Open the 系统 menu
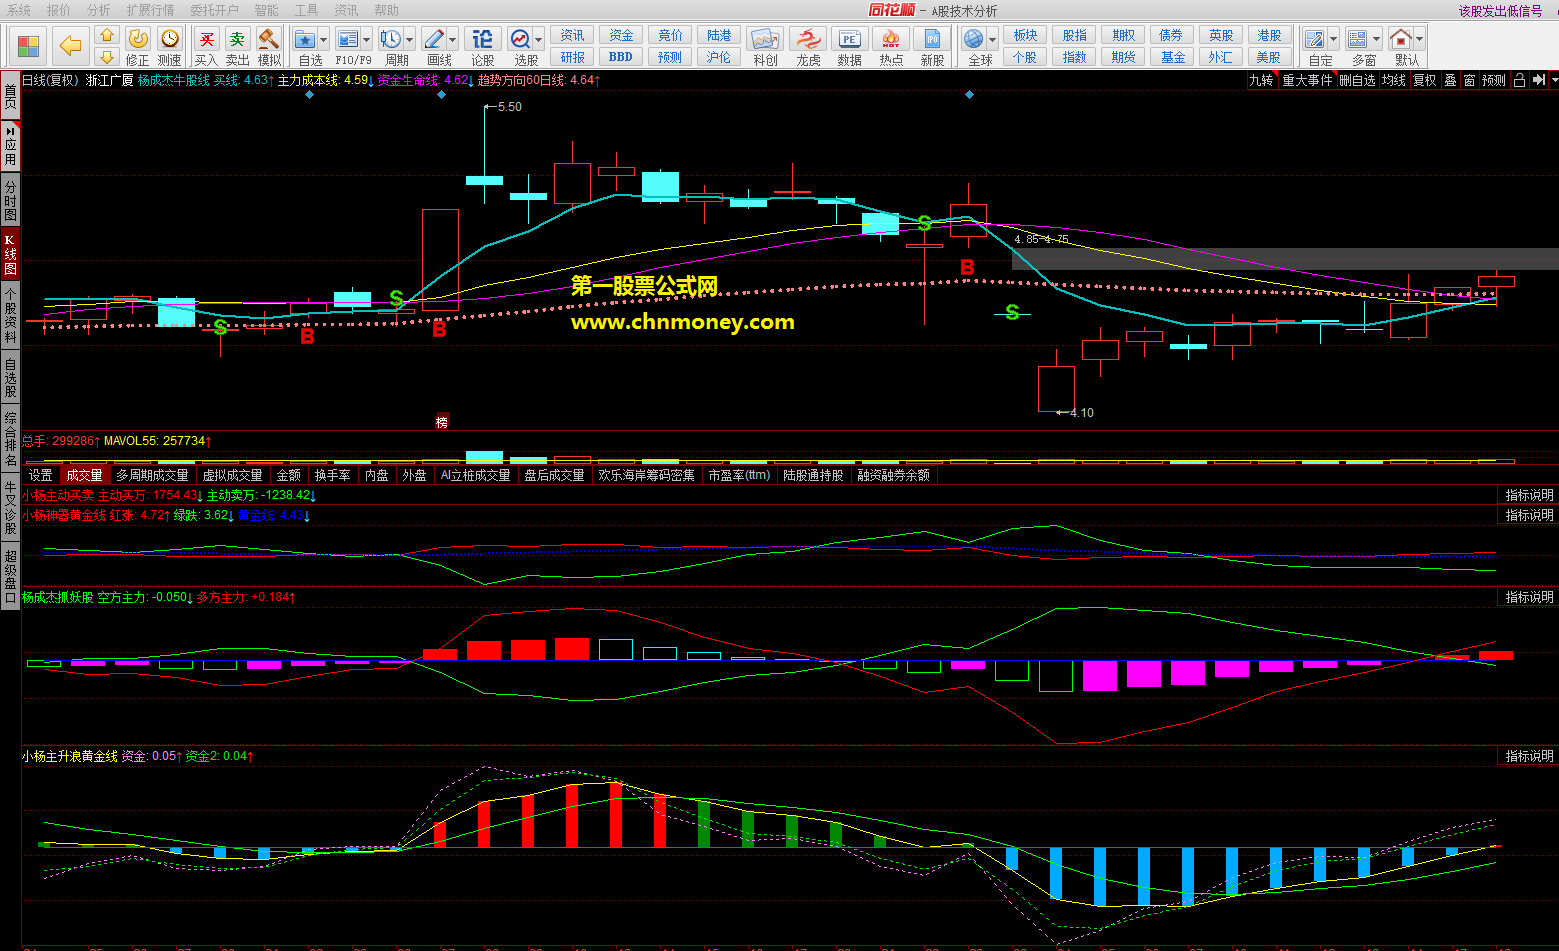The image size is (1559, 951). (x=19, y=10)
